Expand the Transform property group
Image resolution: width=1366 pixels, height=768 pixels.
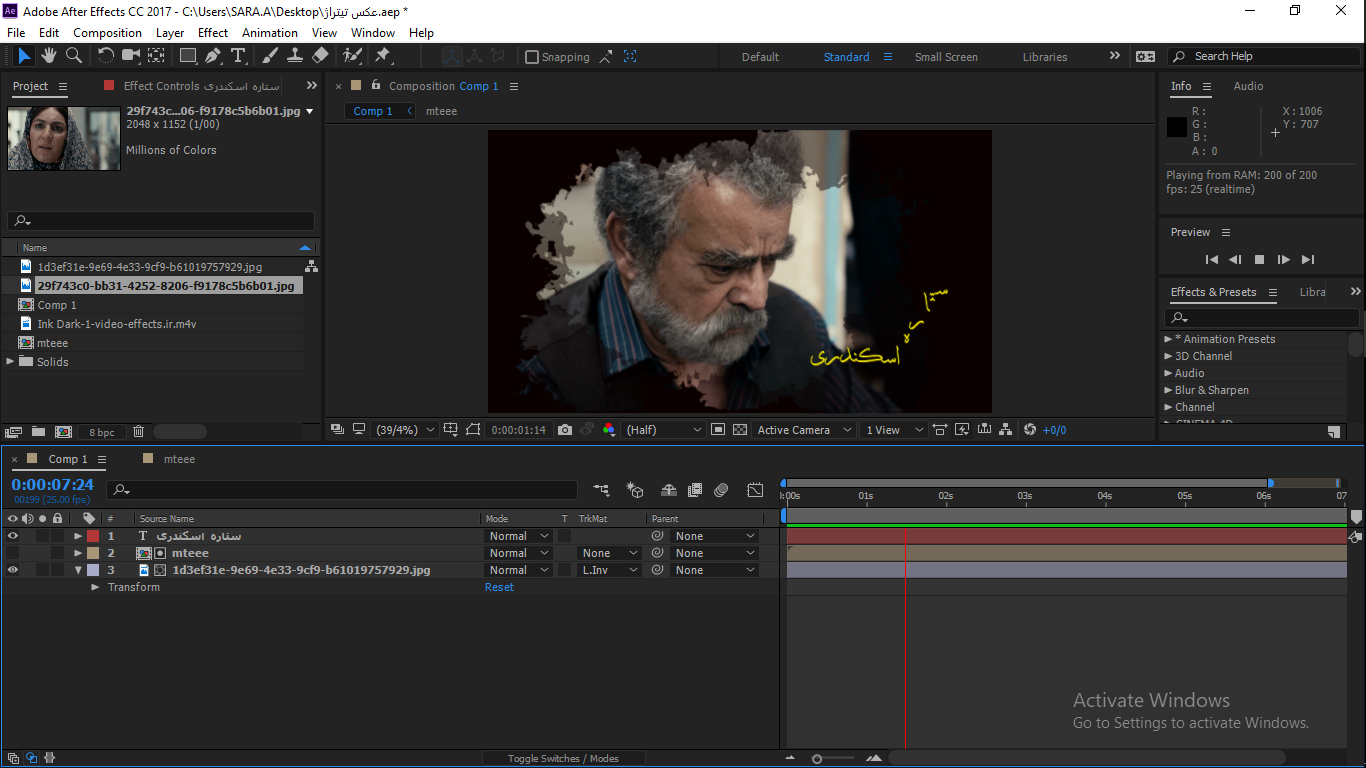click(x=96, y=587)
